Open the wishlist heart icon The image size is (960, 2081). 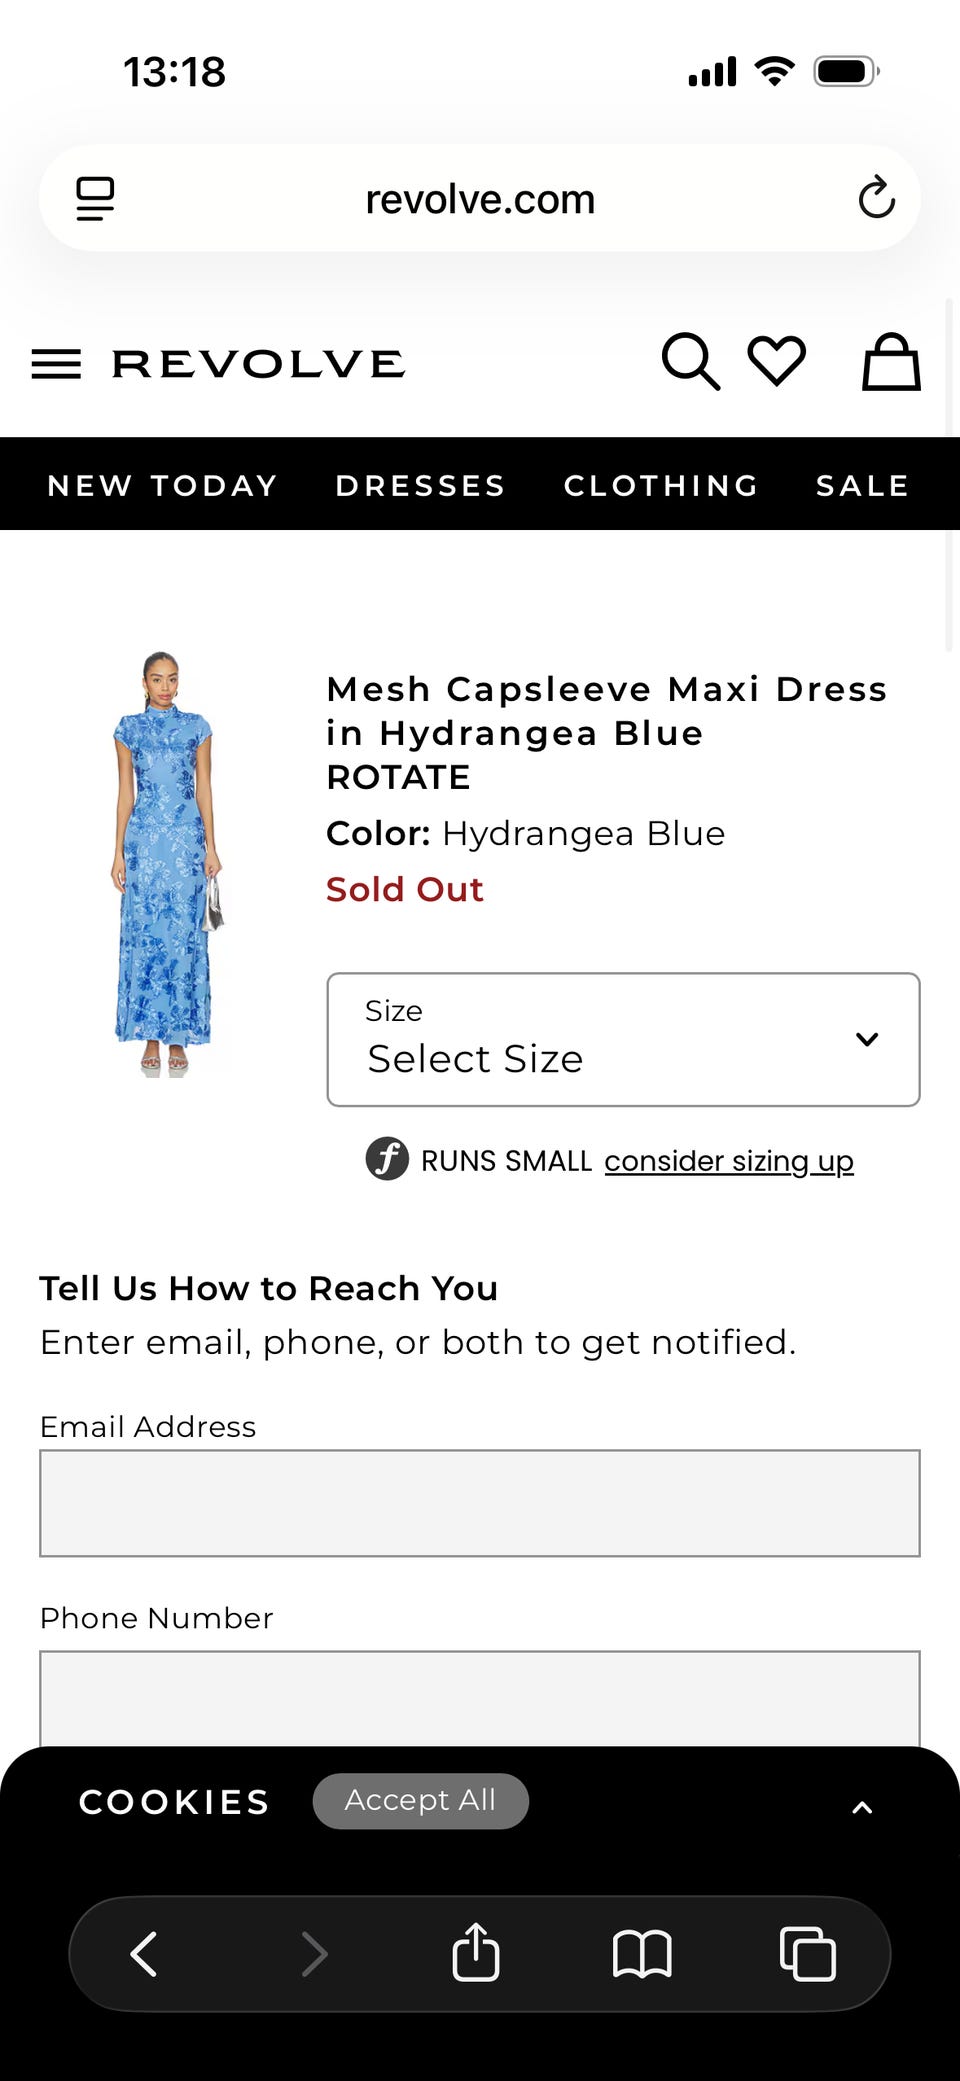point(777,360)
